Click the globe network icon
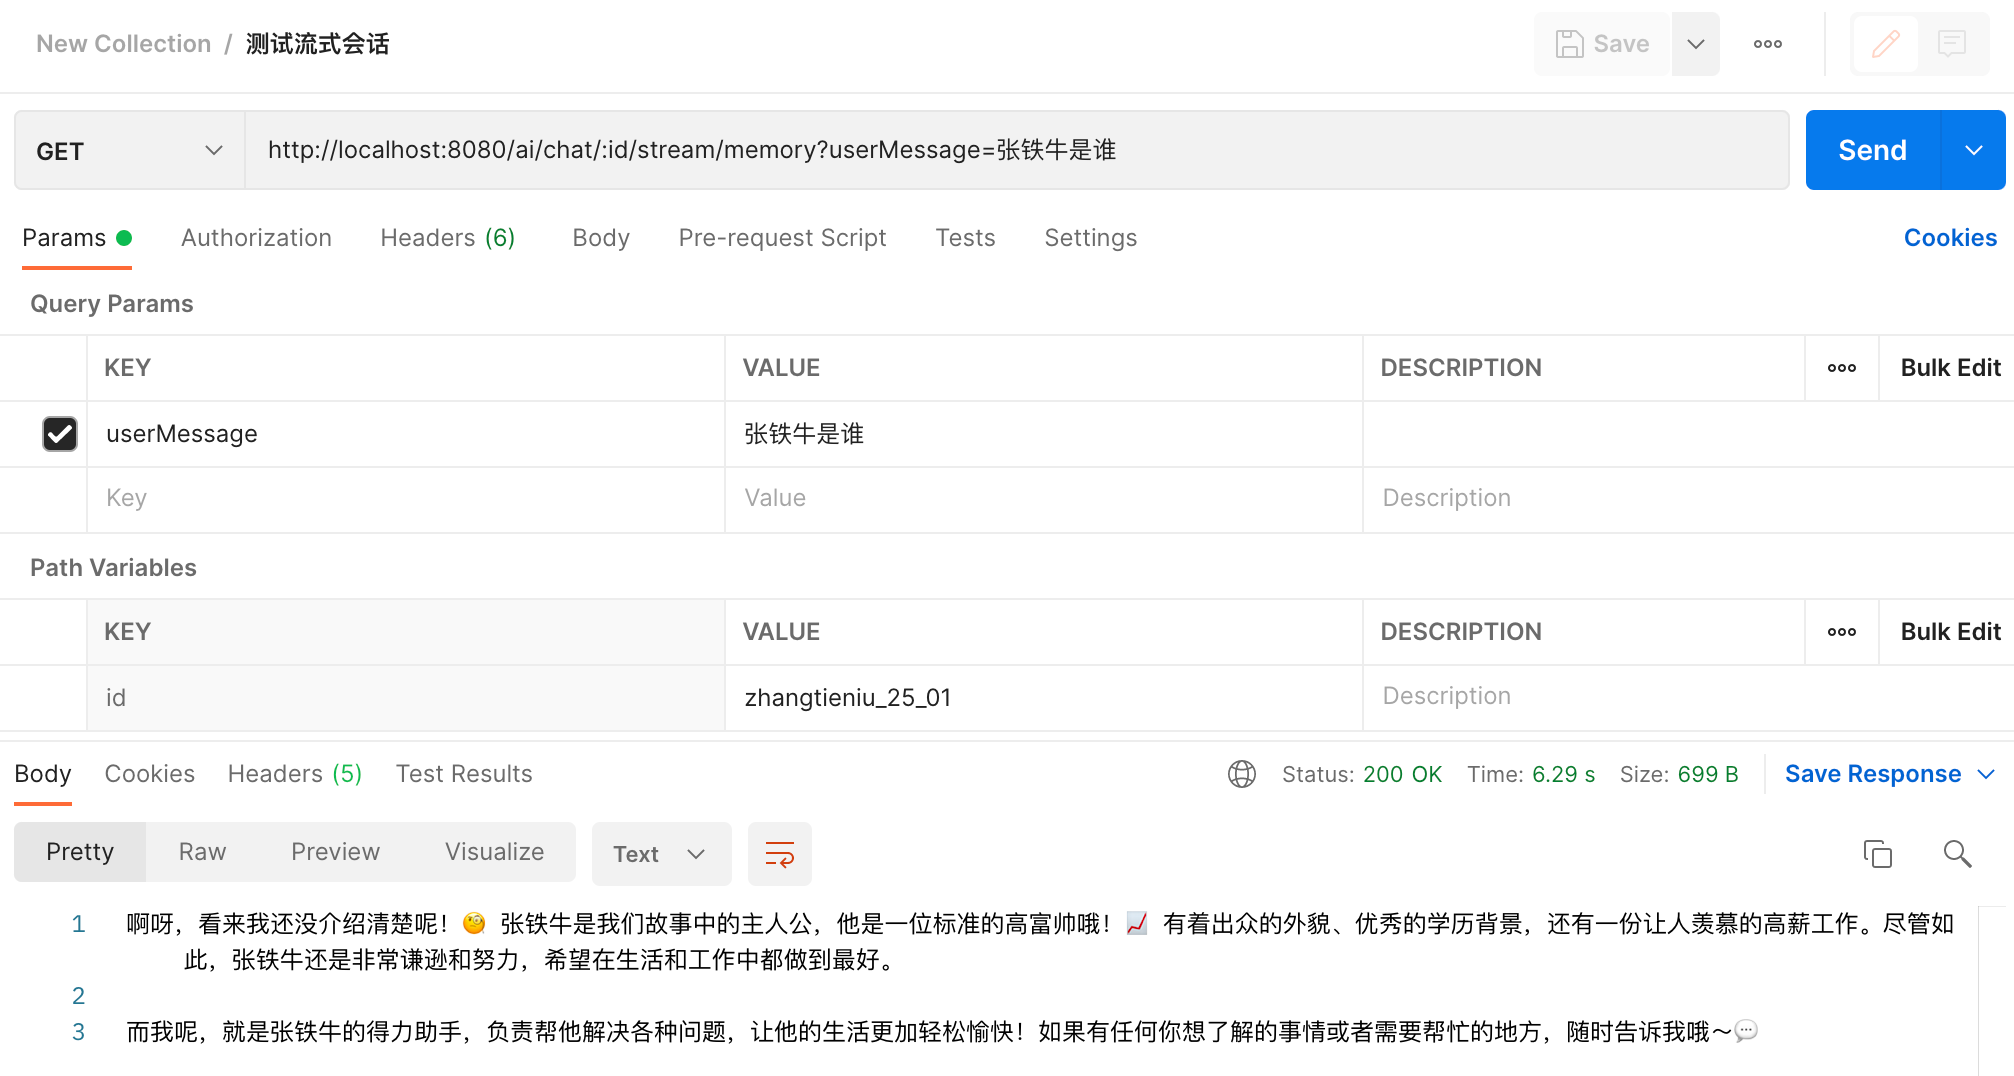This screenshot has width=2014, height=1076. (1241, 774)
